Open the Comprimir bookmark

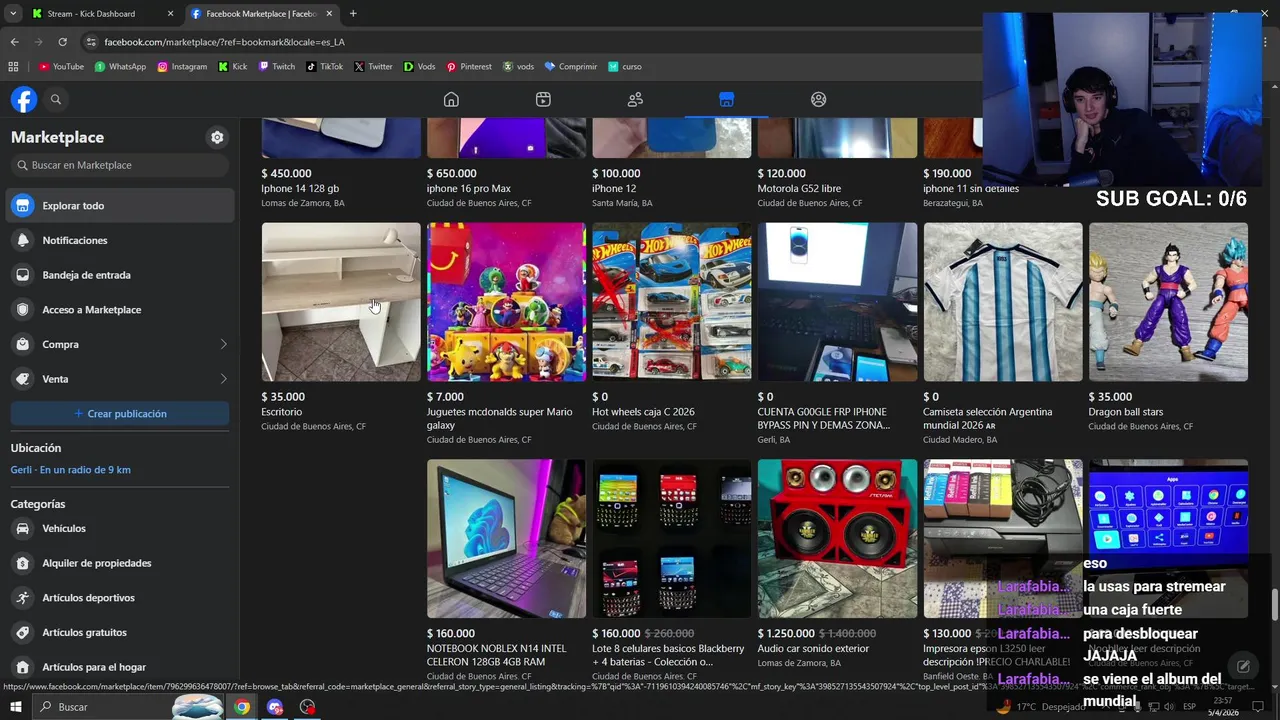tap(571, 67)
